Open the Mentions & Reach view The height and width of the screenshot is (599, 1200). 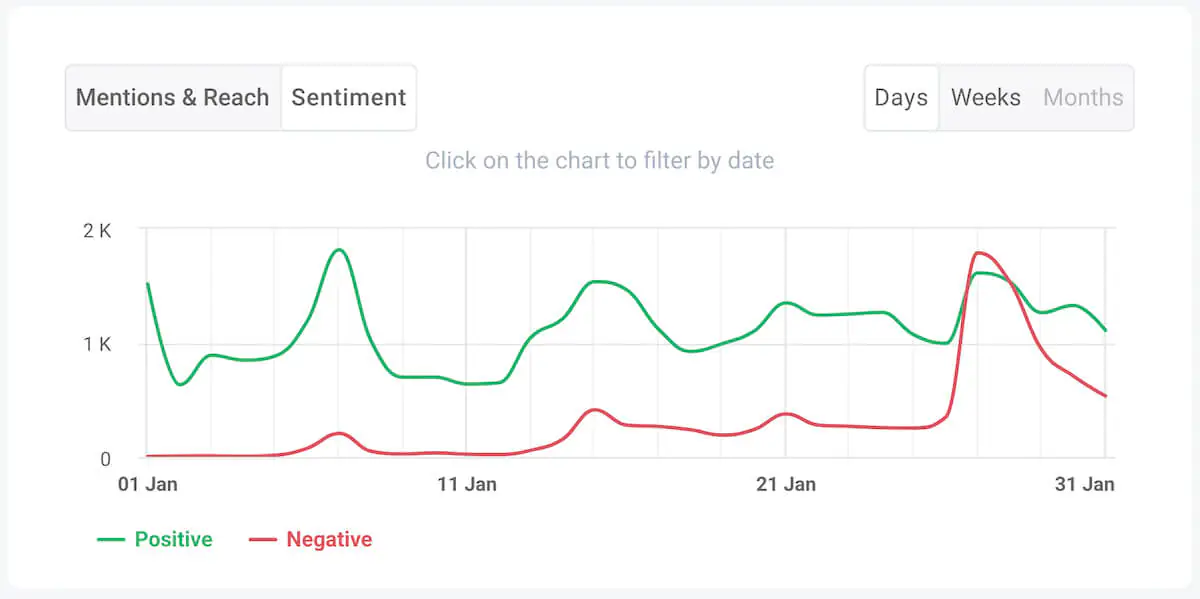coord(172,97)
